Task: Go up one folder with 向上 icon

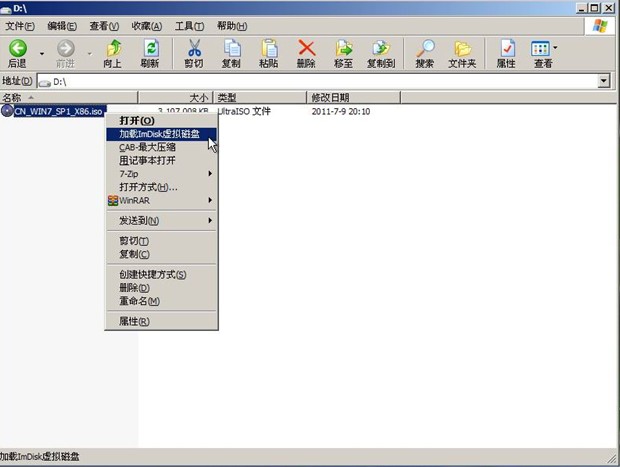Action: (113, 48)
